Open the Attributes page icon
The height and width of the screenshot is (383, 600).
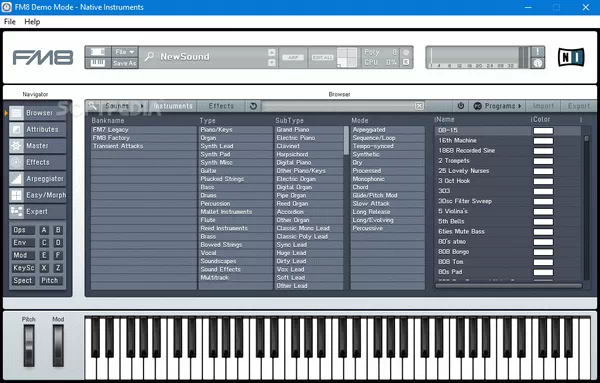click(16, 129)
